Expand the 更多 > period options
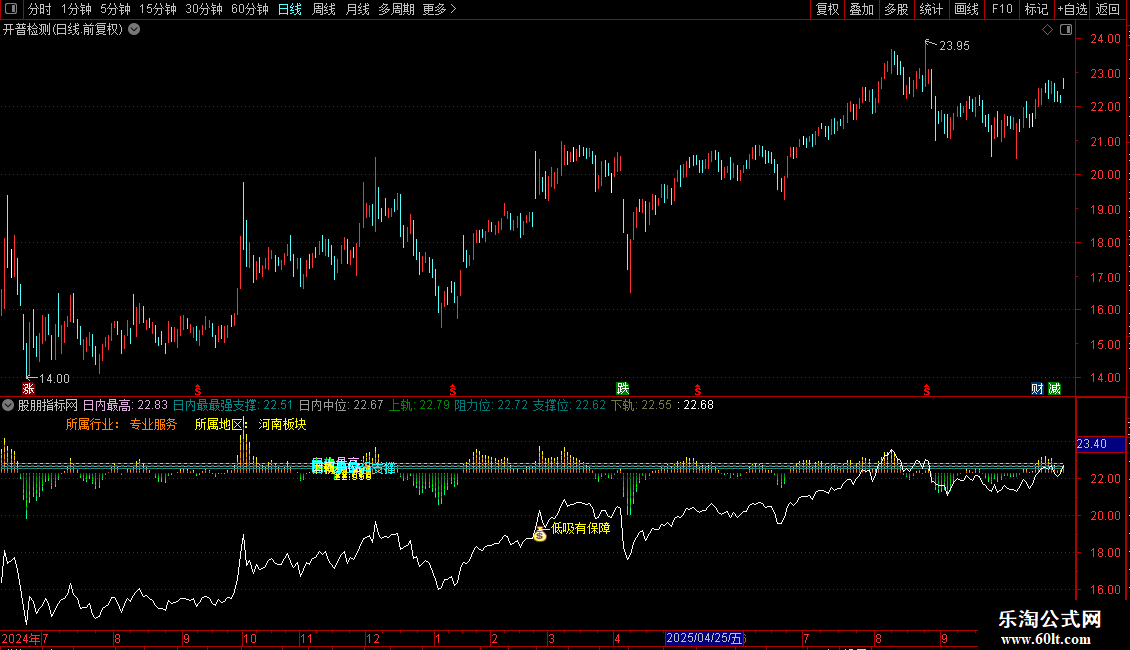 coord(440,9)
